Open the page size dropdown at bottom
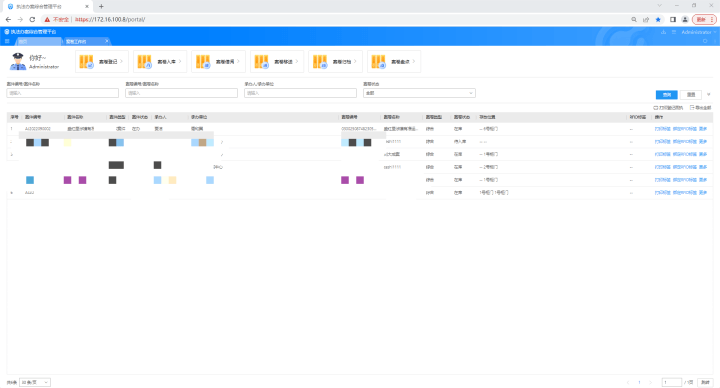720x388 pixels. (35, 382)
